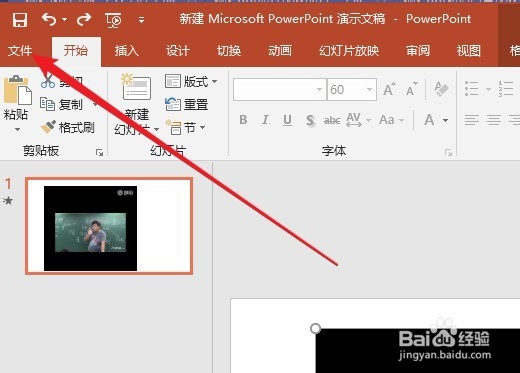This screenshot has width=520, height=373.
Task: Open the Aa change case dropdown
Action: coord(391,120)
